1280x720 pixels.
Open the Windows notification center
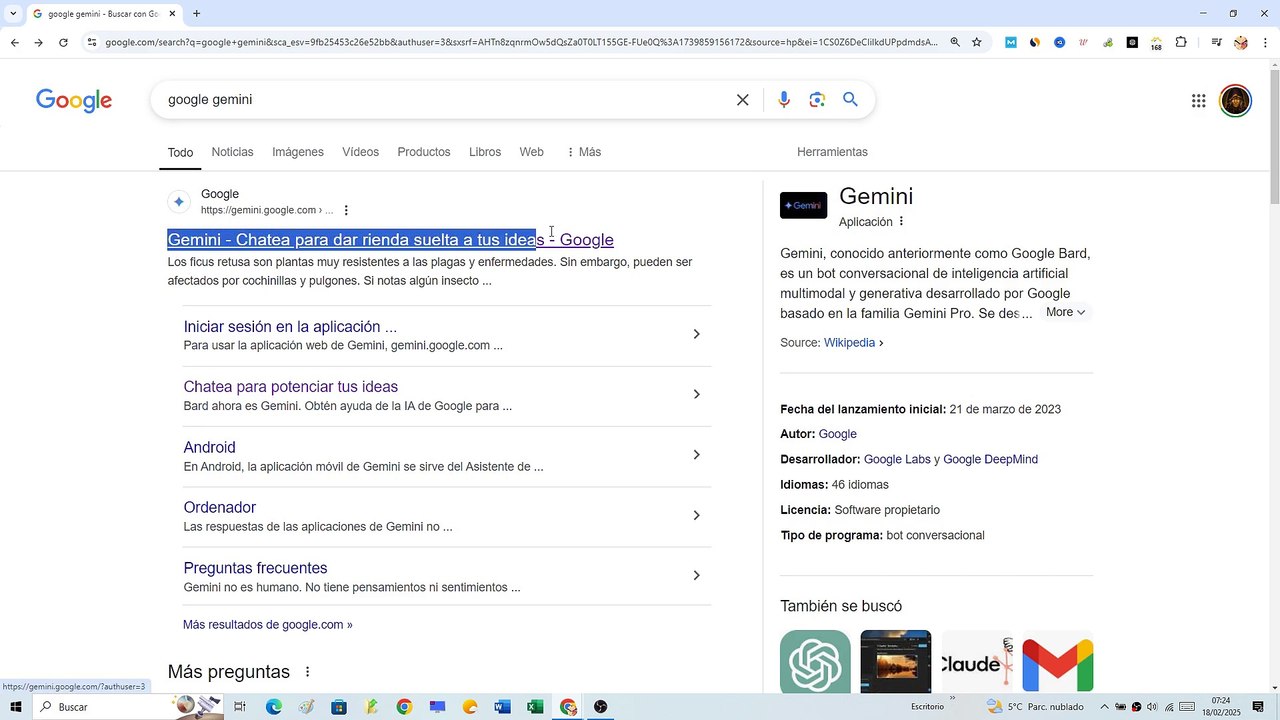tap(1258, 707)
